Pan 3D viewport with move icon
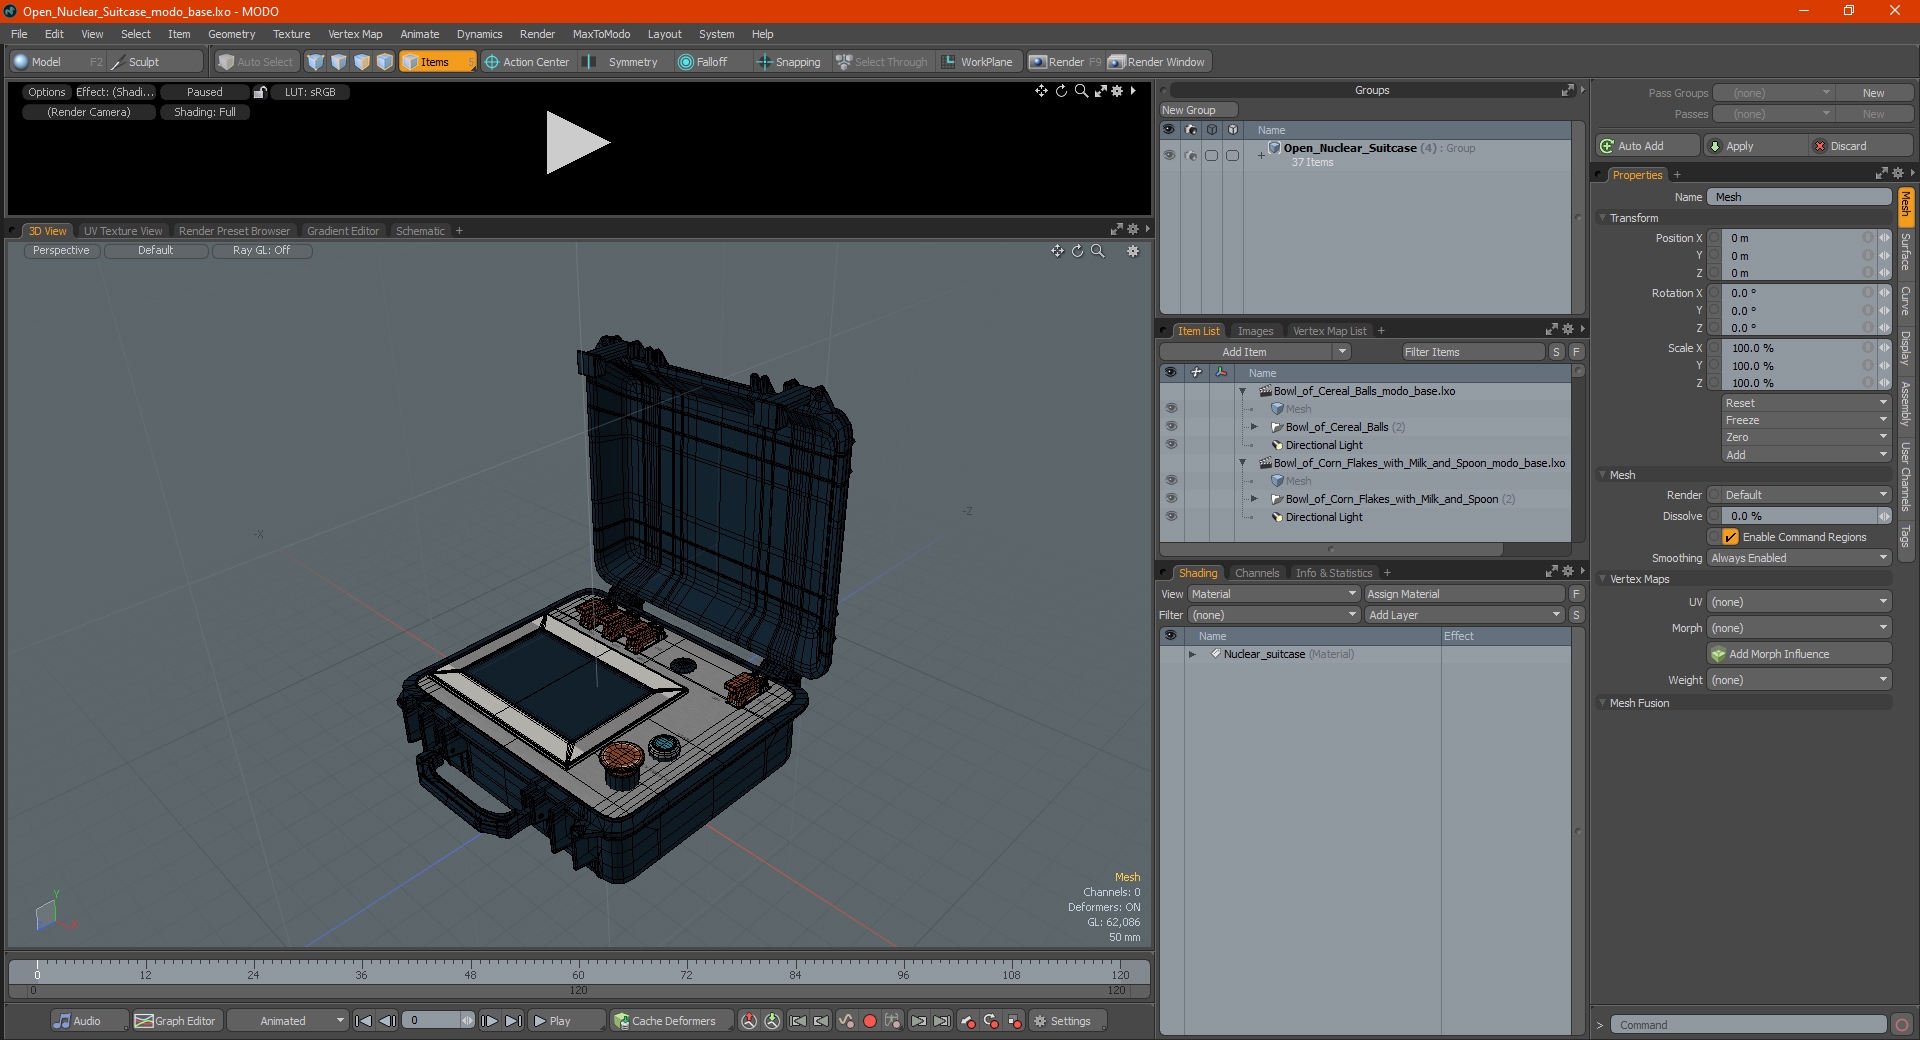1920x1040 pixels. coord(1057,251)
